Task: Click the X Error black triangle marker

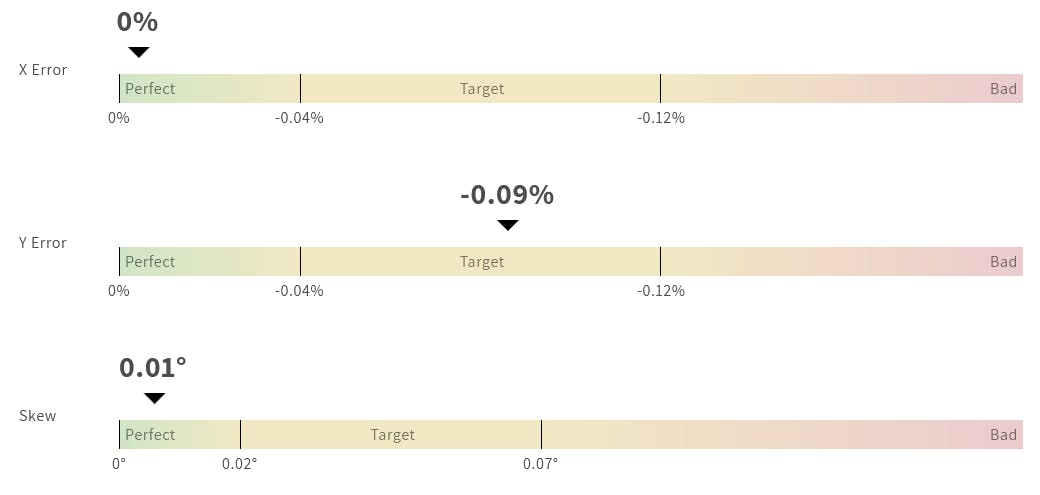Action: click(139, 52)
